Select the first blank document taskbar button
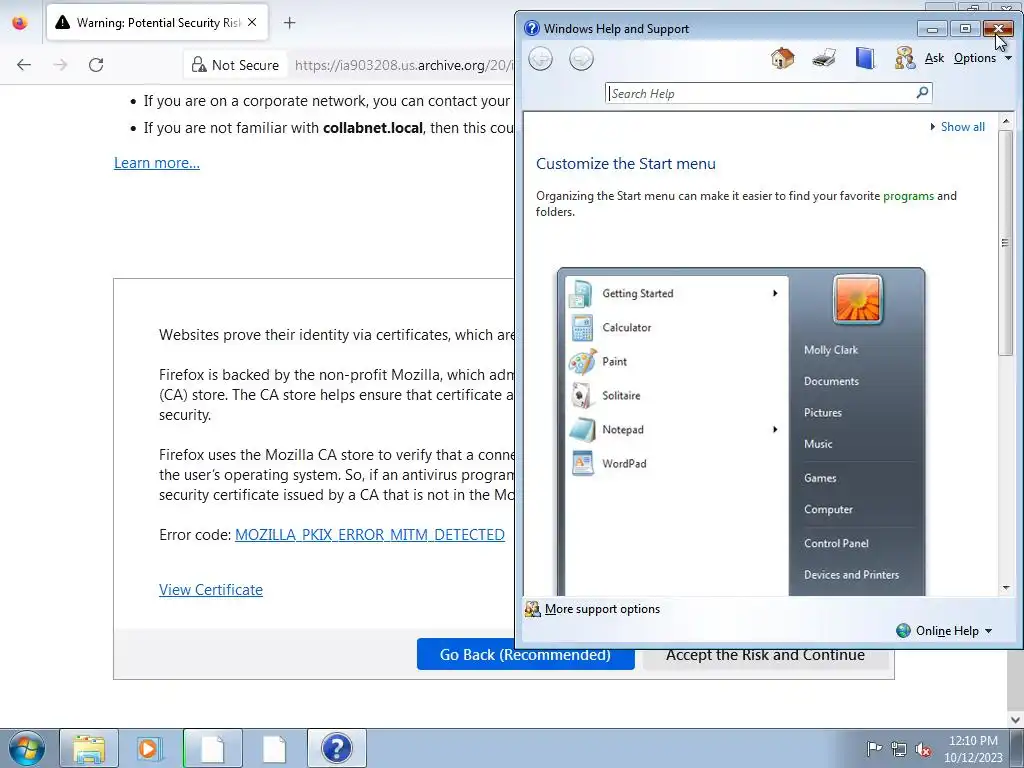 (212, 748)
